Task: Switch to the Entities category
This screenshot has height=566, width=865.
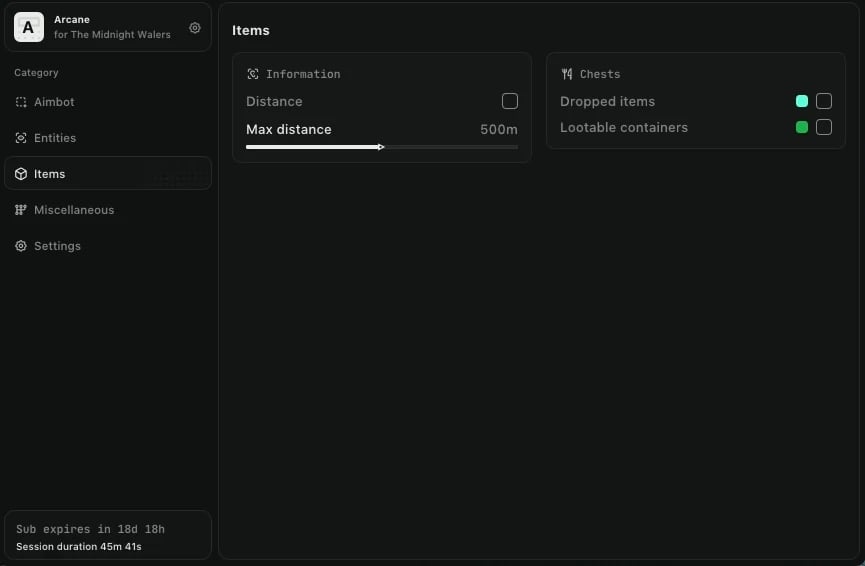Action: tap(108, 138)
